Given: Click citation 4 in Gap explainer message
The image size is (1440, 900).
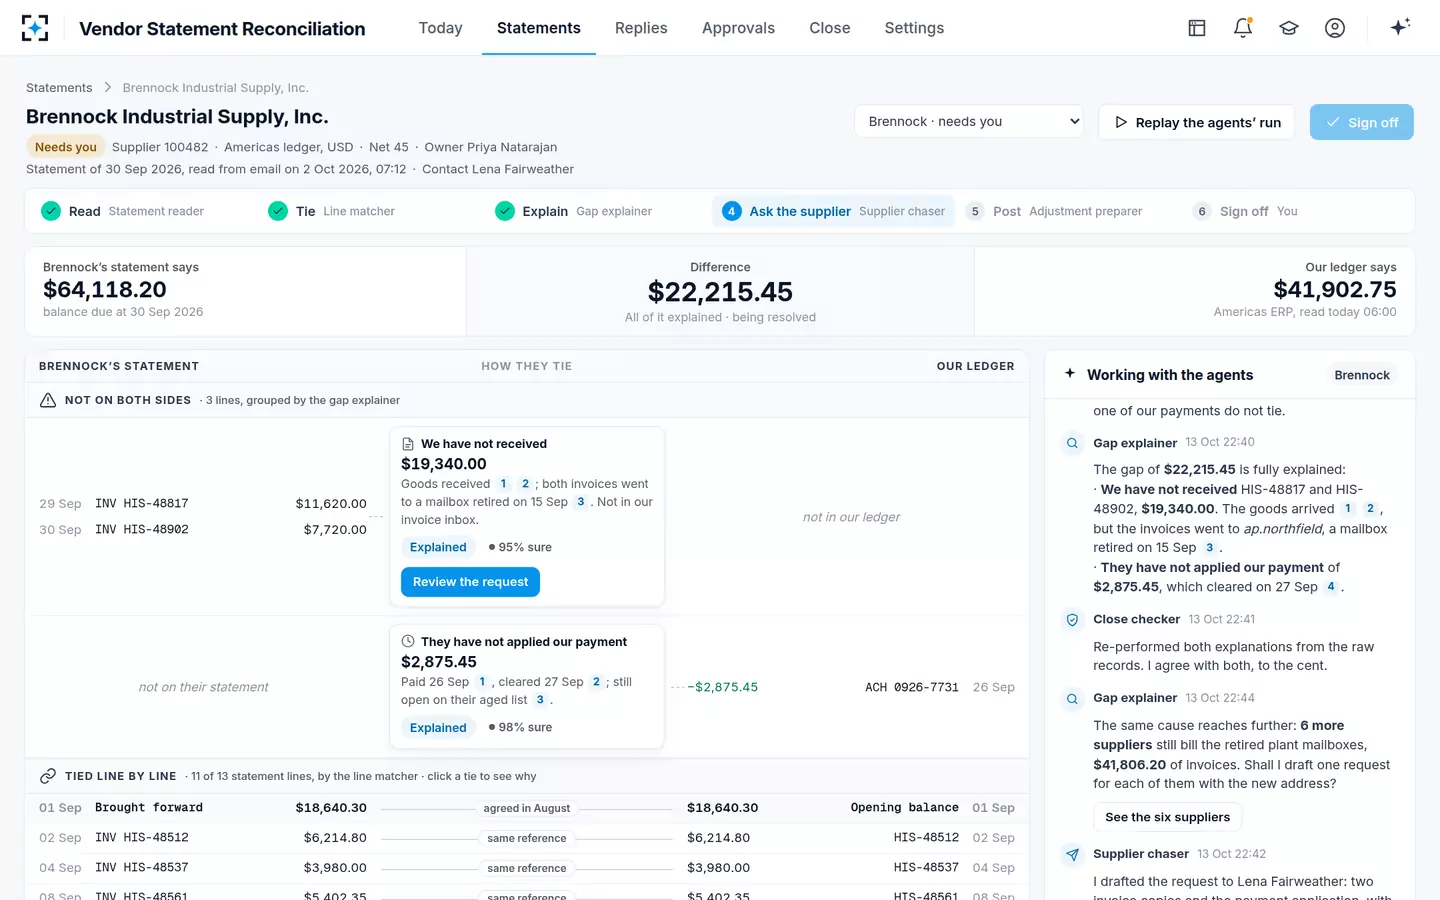Looking at the screenshot, I should tap(1331, 587).
